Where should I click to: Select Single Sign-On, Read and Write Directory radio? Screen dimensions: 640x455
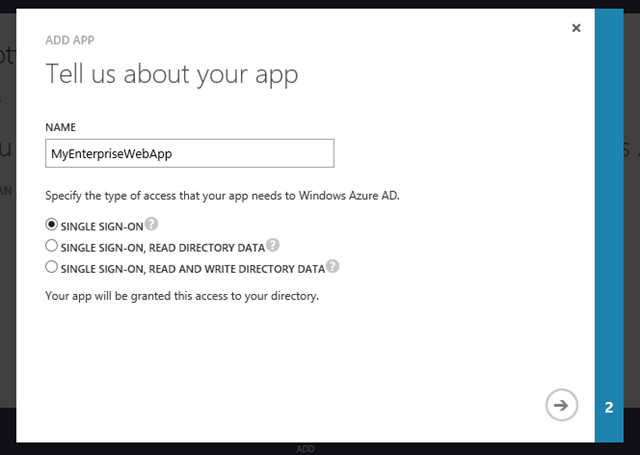tap(51, 267)
